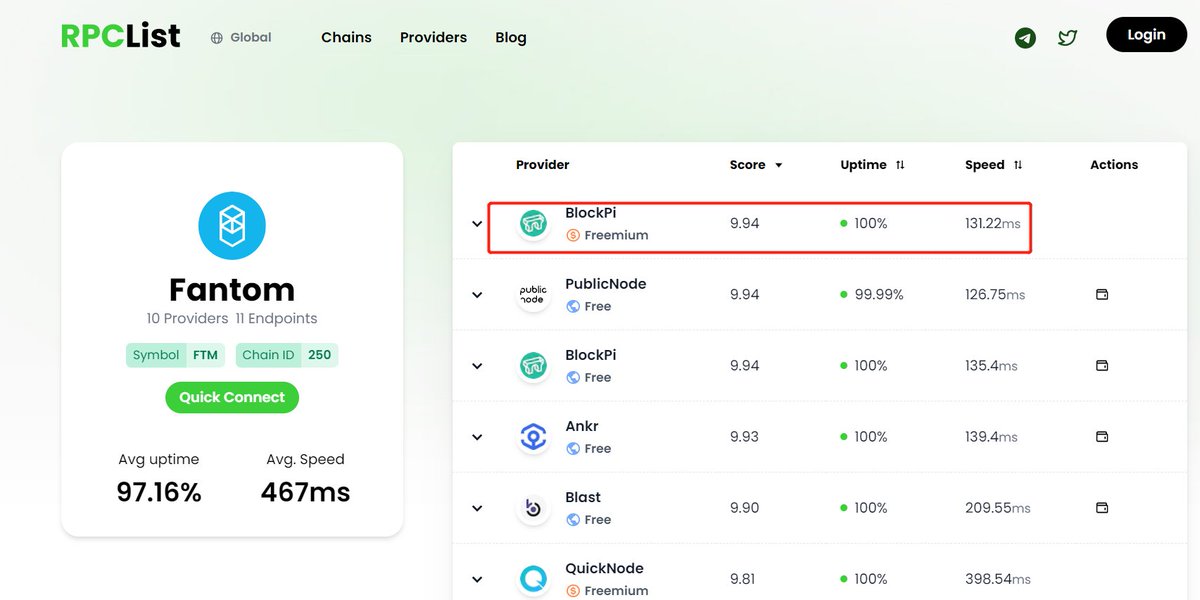Select the QuickNode provider logo

point(533,578)
